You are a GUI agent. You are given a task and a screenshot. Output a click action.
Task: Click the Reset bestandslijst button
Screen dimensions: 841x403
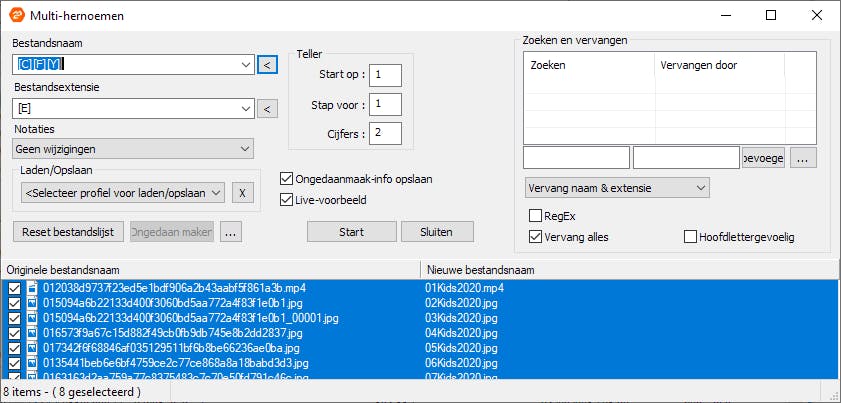coord(68,231)
